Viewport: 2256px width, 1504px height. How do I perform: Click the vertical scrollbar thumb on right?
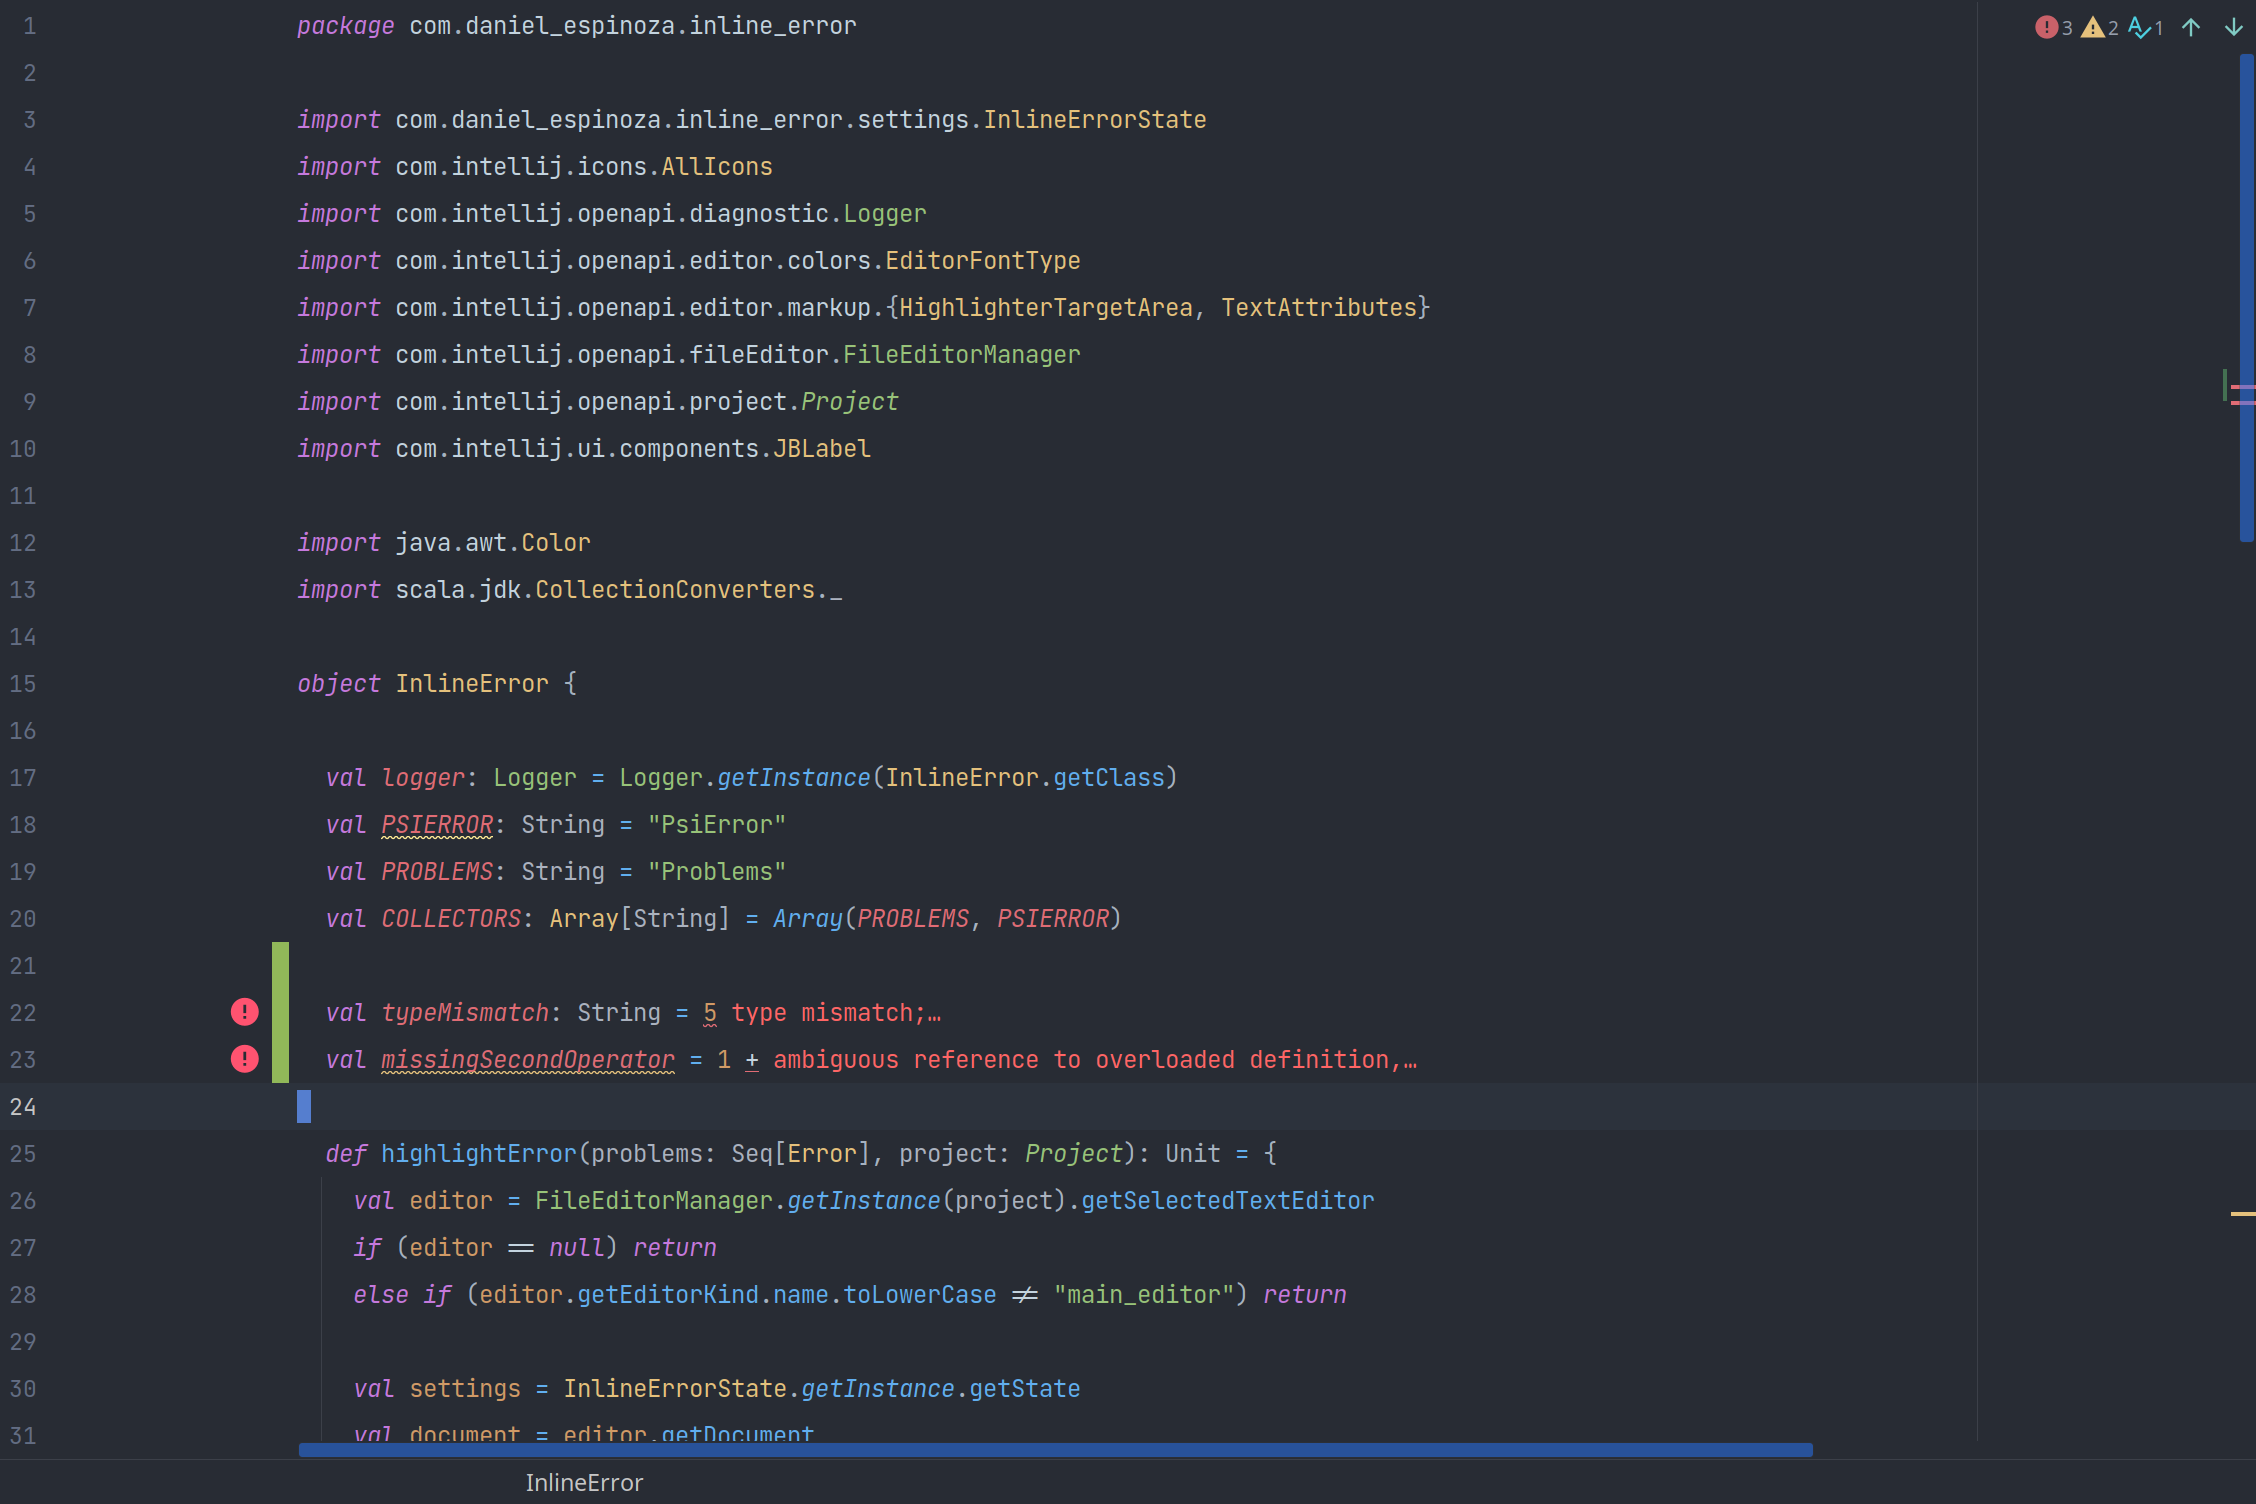pyautogui.click(x=2247, y=297)
